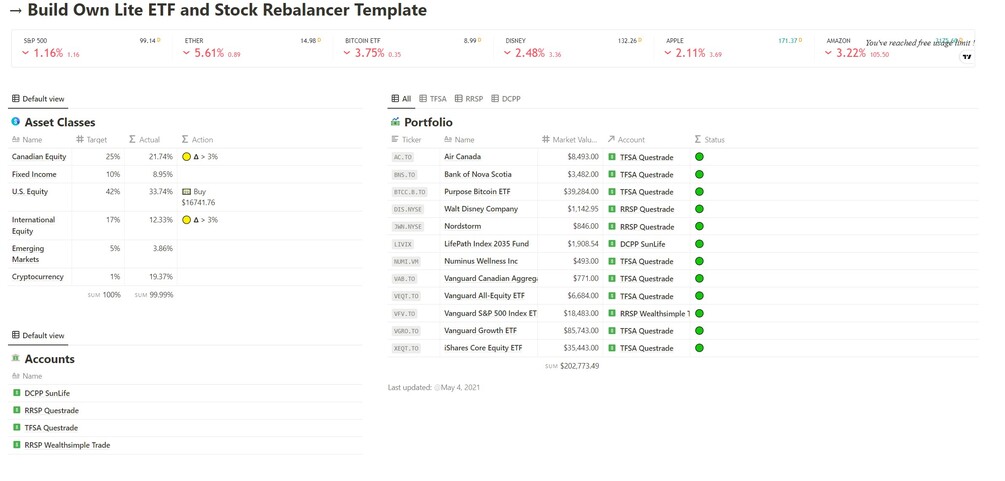Click the Cryptocurrency asset class row name
The image size is (1005, 481).
point(38,276)
